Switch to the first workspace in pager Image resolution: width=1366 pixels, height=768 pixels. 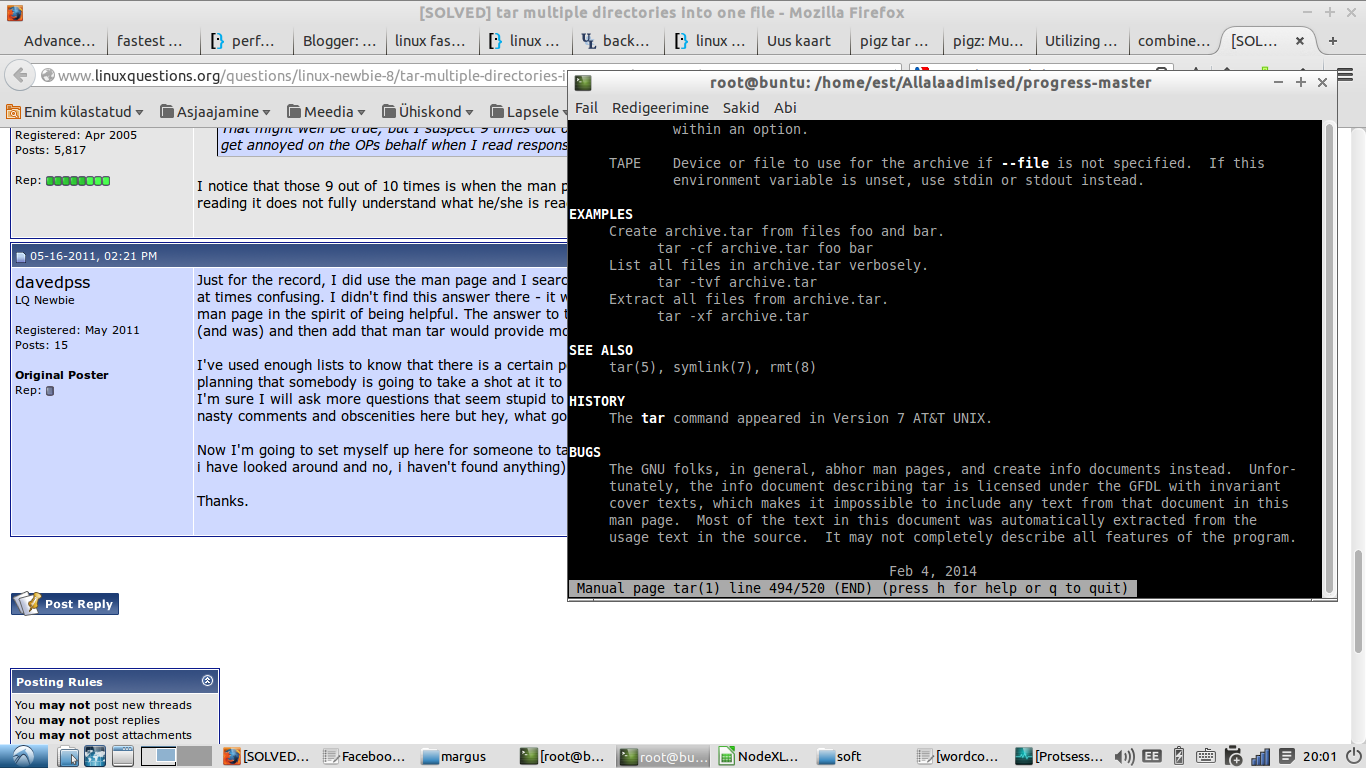(158, 756)
